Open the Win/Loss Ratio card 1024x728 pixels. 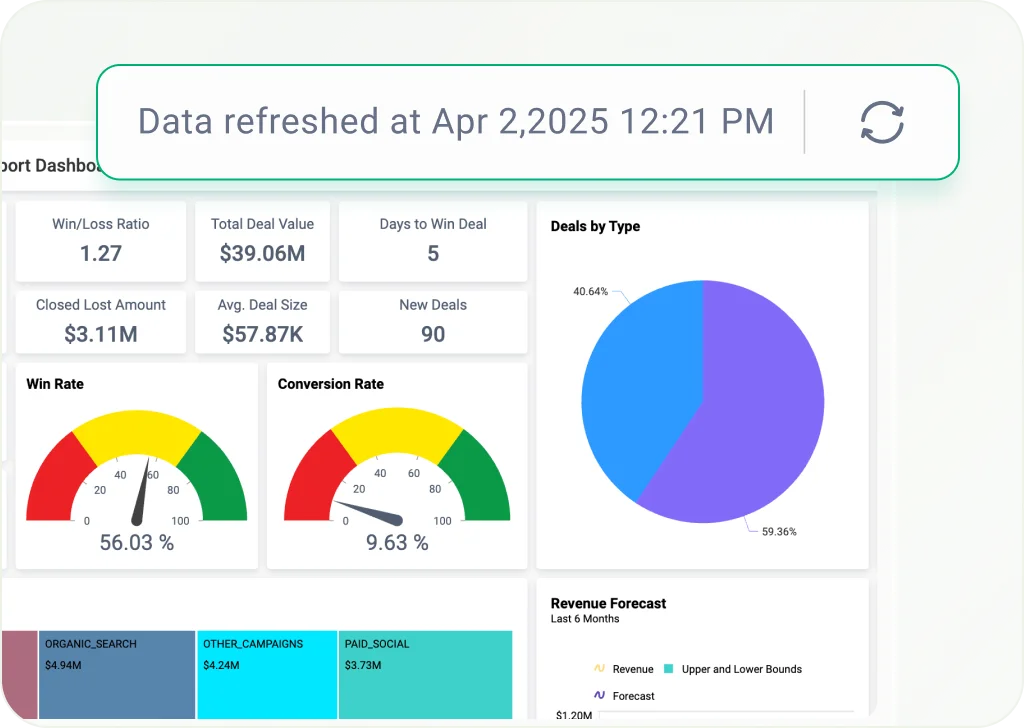101,241
